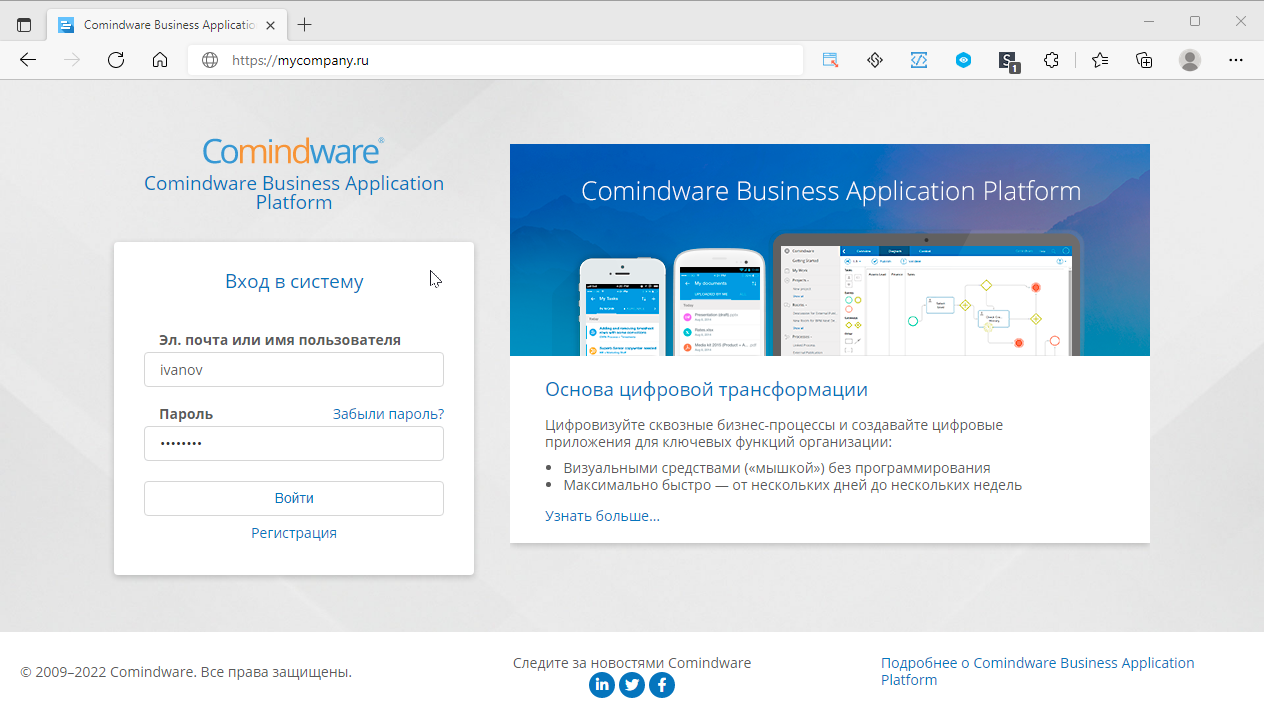The image size is (1264, 712).
Task: Click the copyright text © 2009–2022 Comindware
Action: pyautogui.click(x=186, y=672)
